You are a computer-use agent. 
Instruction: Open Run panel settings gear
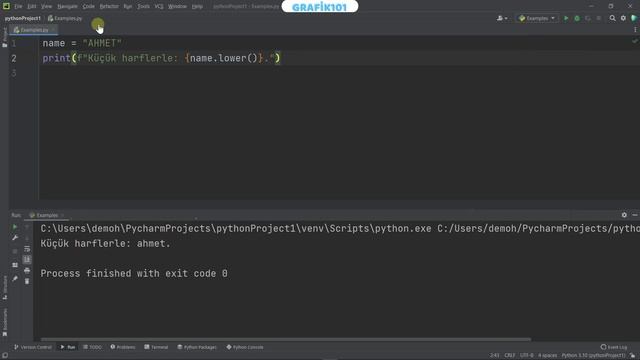pos(624,215)
